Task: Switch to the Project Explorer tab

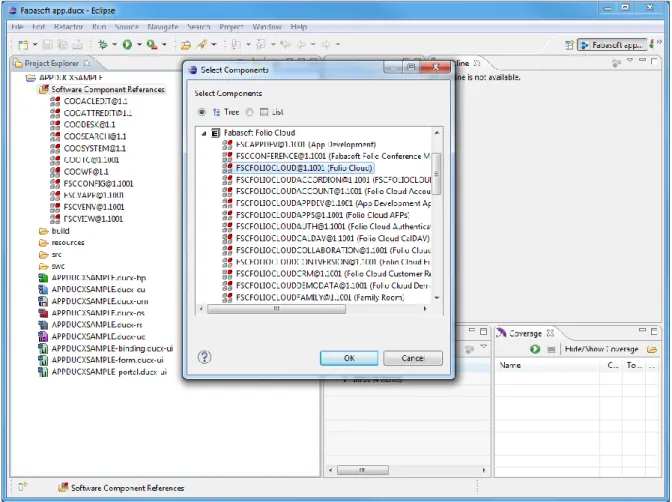Action: point(51,63)
